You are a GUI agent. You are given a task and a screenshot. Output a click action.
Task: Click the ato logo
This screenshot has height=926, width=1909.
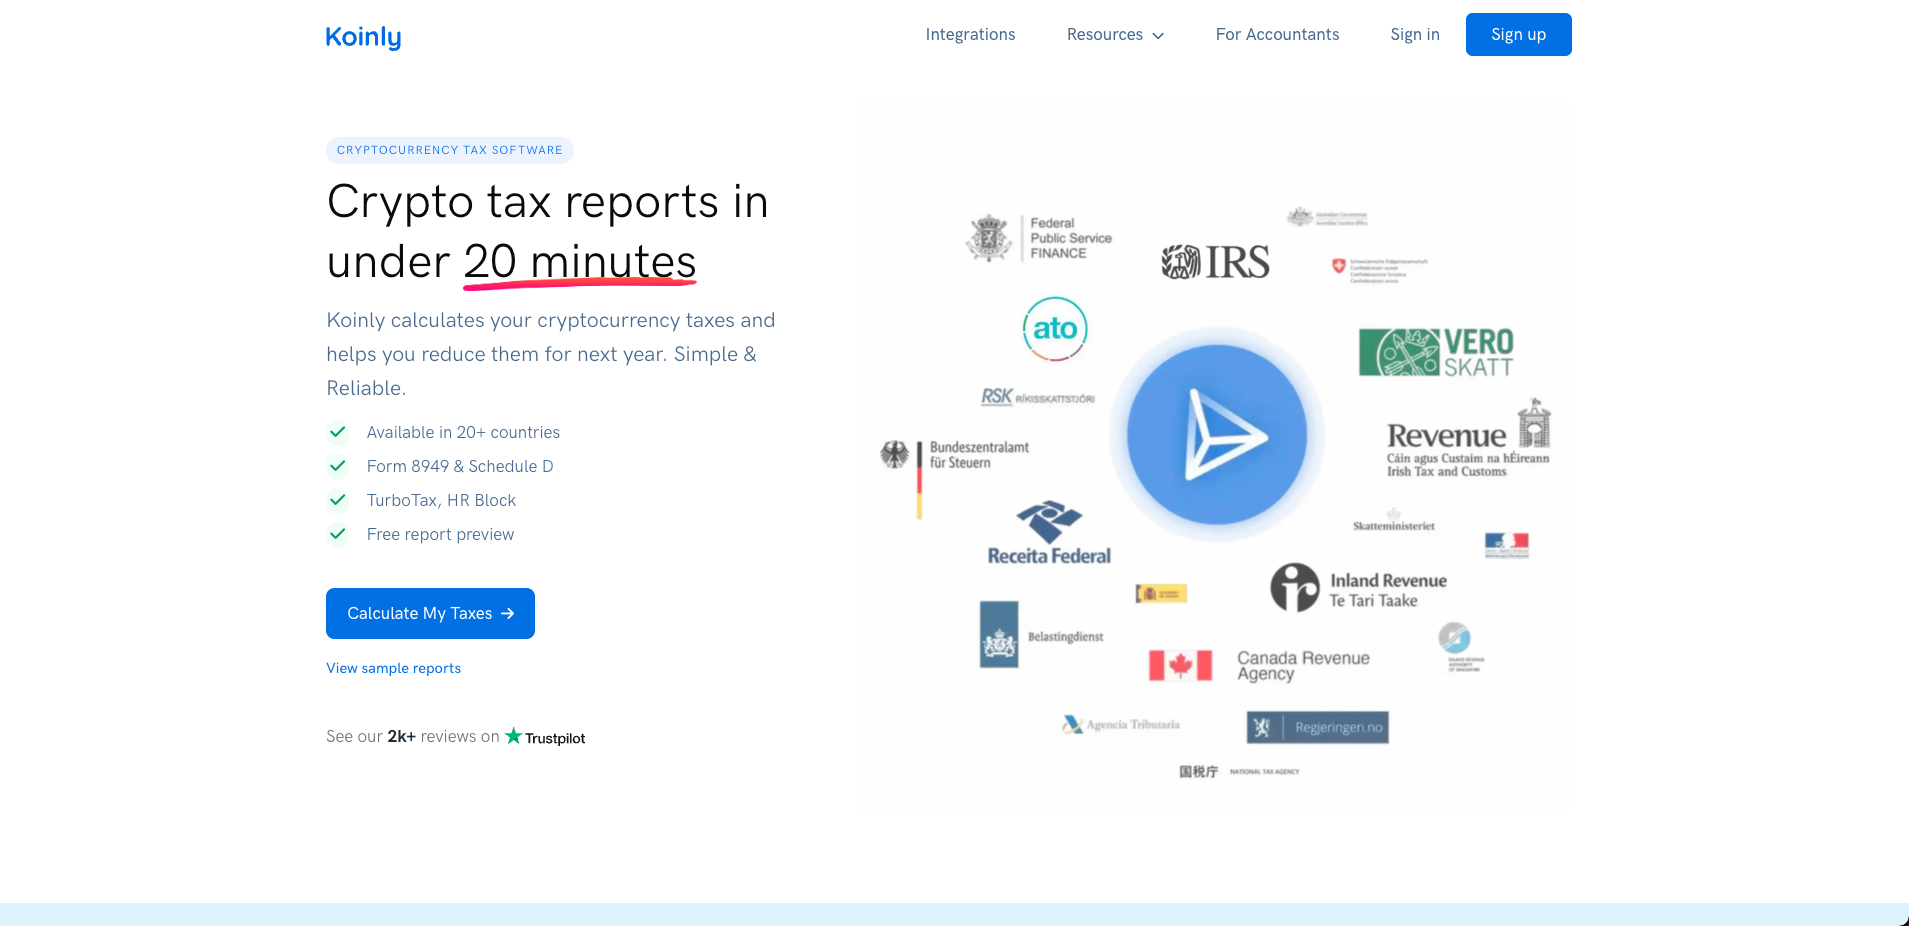[1055, 329]
